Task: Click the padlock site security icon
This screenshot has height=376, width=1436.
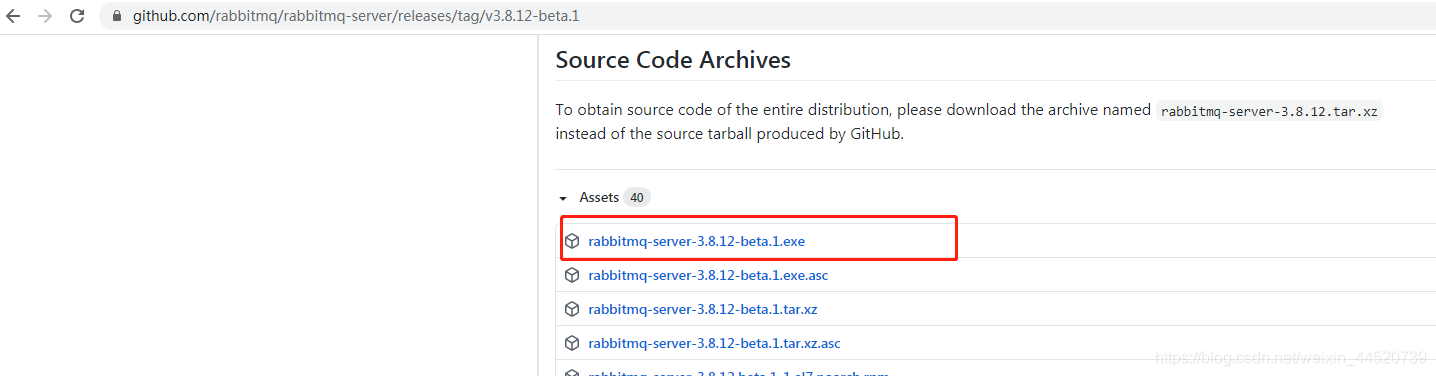Action: 117,17
